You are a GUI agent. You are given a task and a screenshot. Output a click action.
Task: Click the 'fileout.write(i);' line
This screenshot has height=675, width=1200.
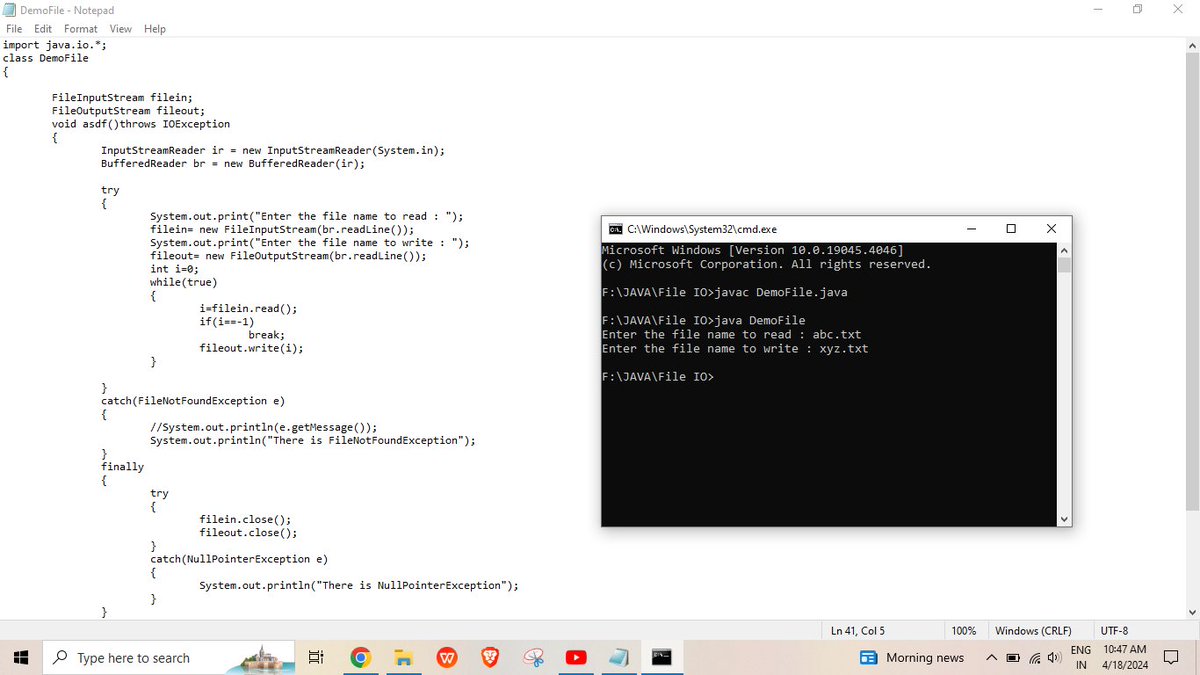pos(251,348)
